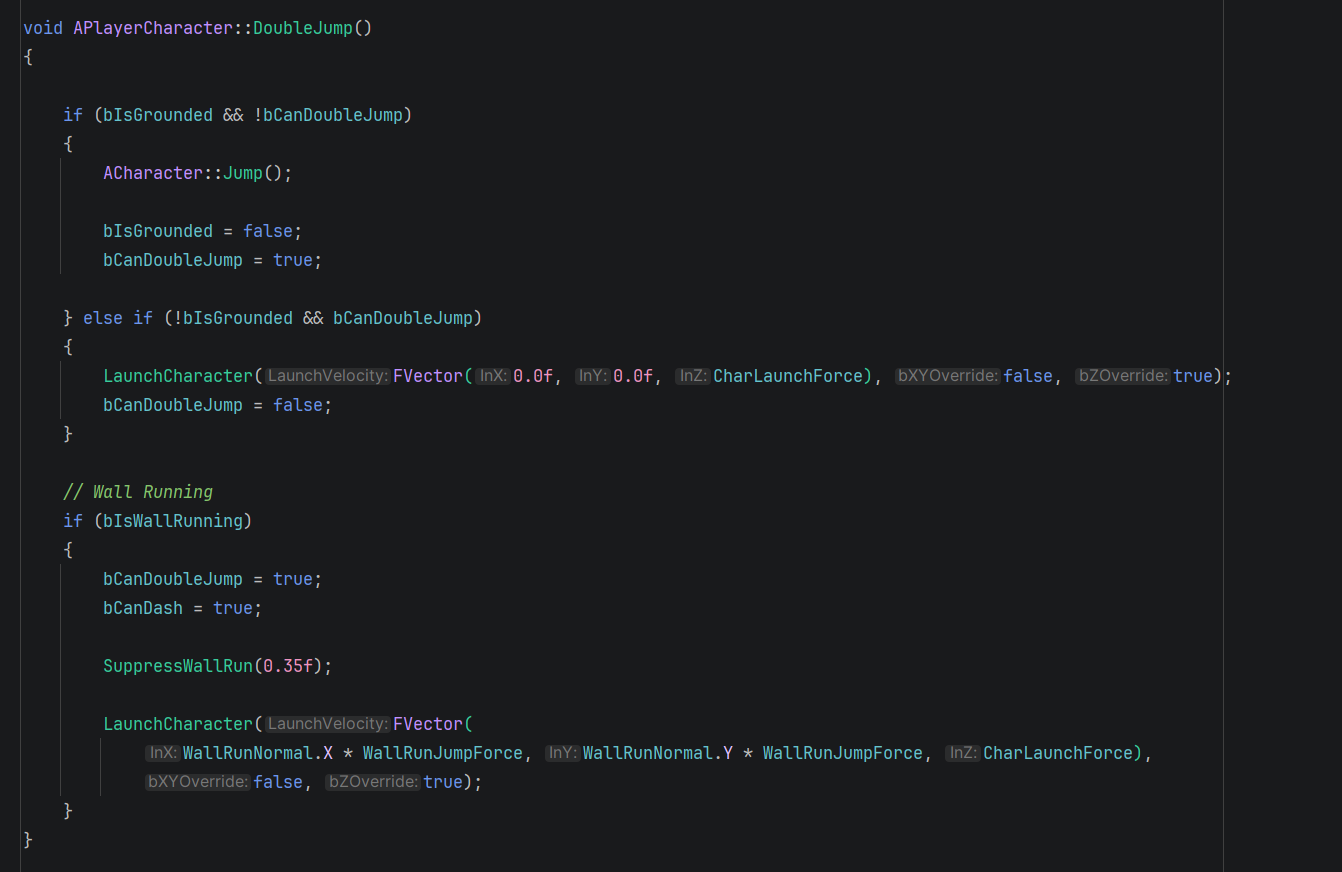Click the bCanDash variable
The height and width of the screenshot is (872, 1342).
click(x=143, y=608)
